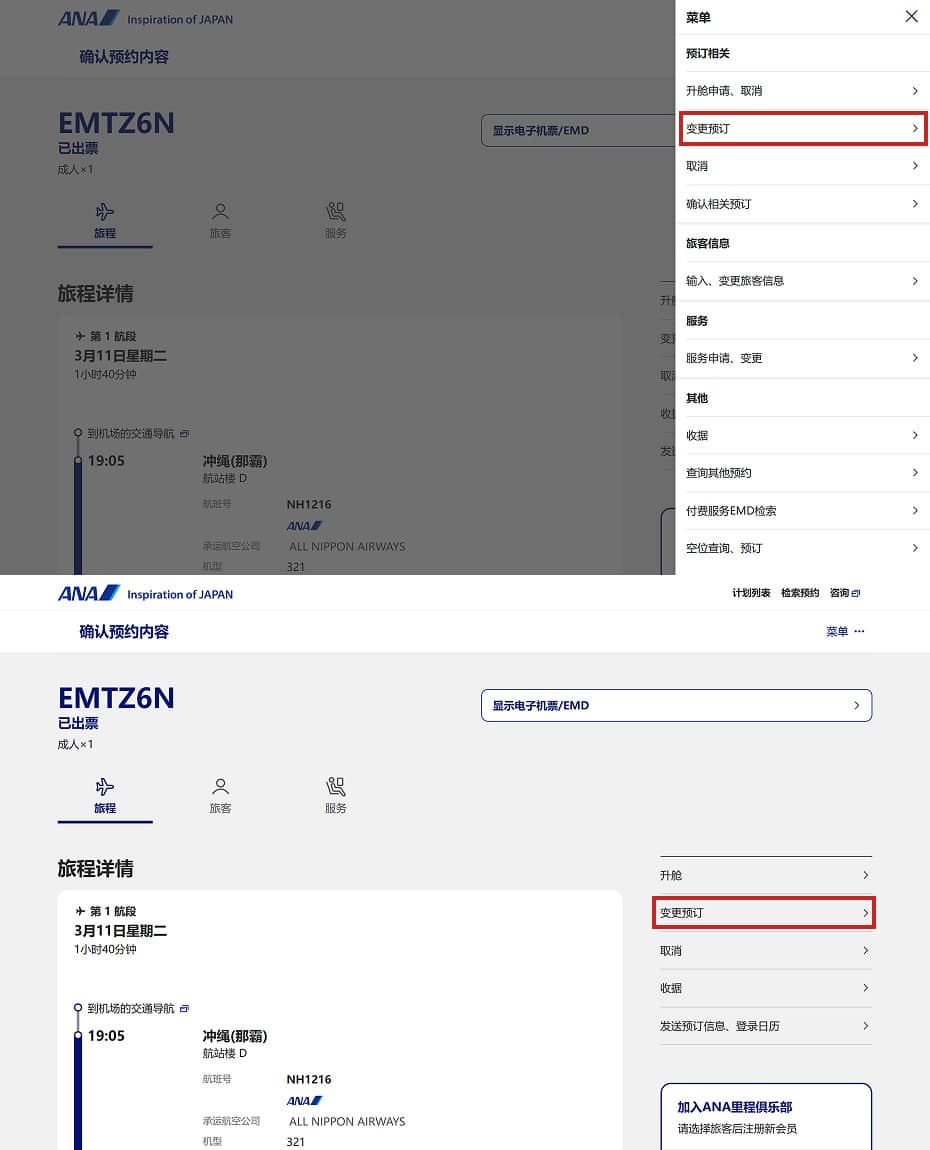
Task: Open 到机场的交通导航 external link icon
Action: pos(184,1008)
